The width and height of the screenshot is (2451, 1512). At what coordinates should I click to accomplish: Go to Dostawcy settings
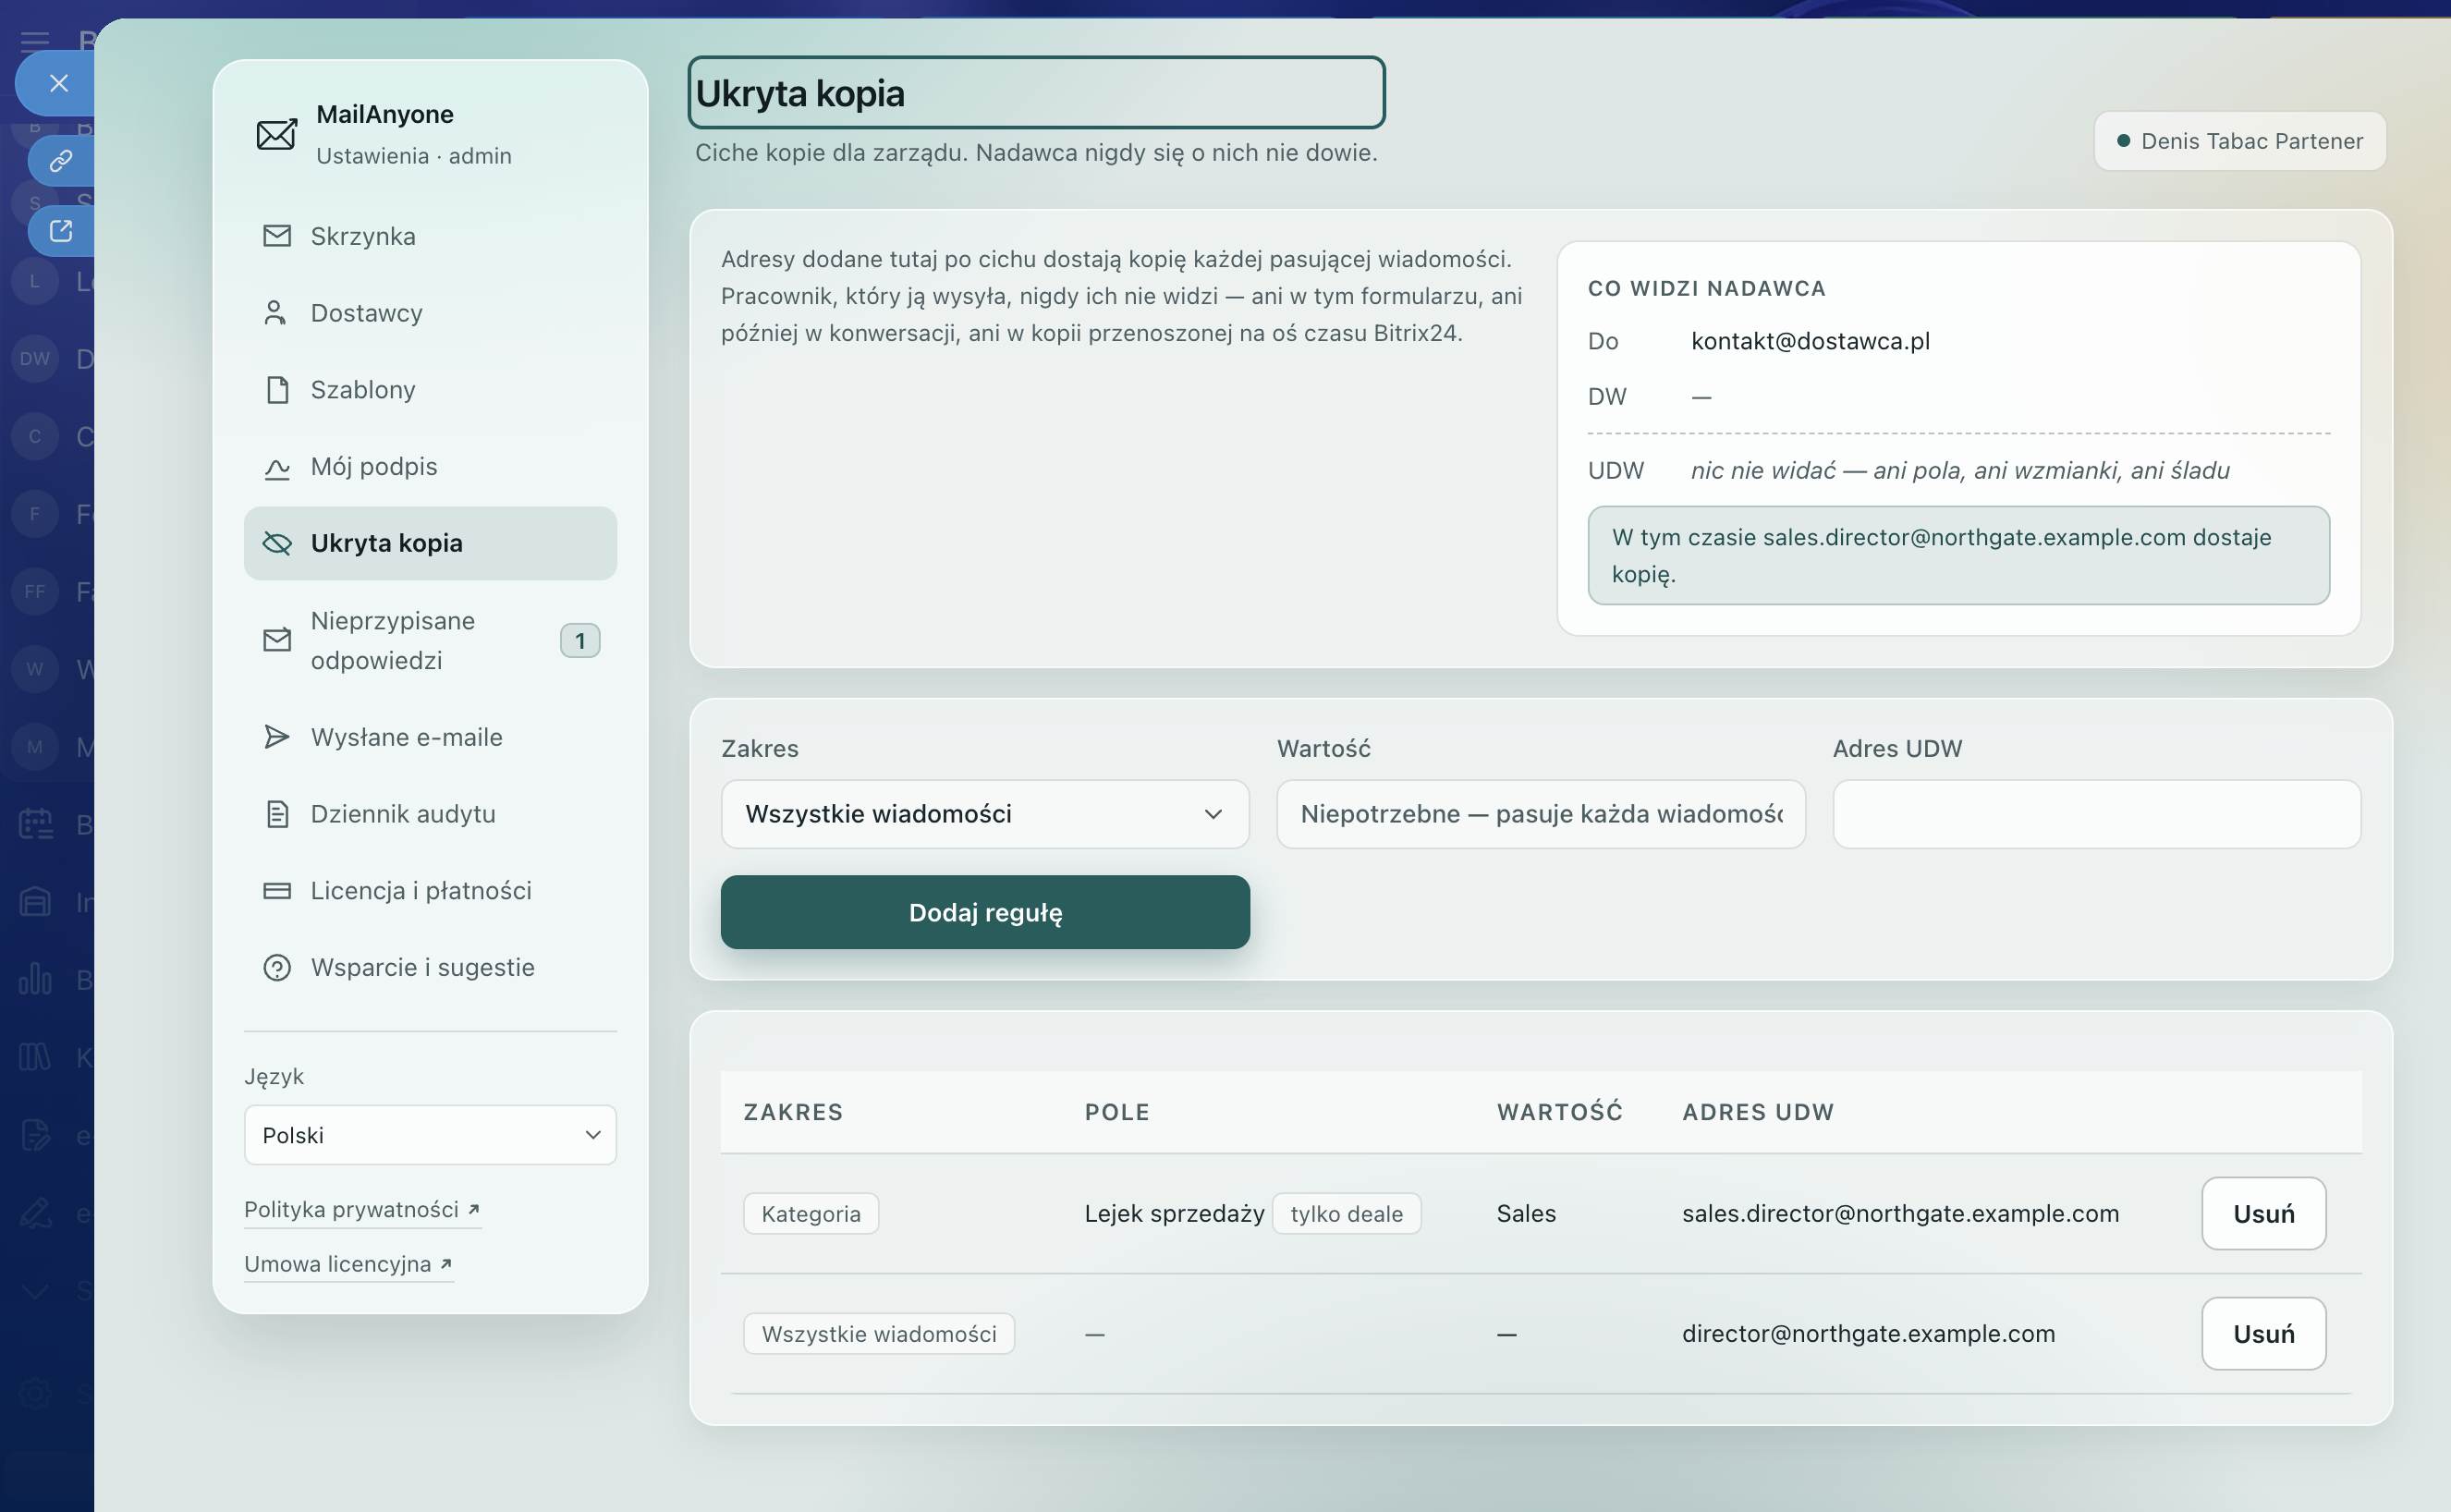coord(430,313)
